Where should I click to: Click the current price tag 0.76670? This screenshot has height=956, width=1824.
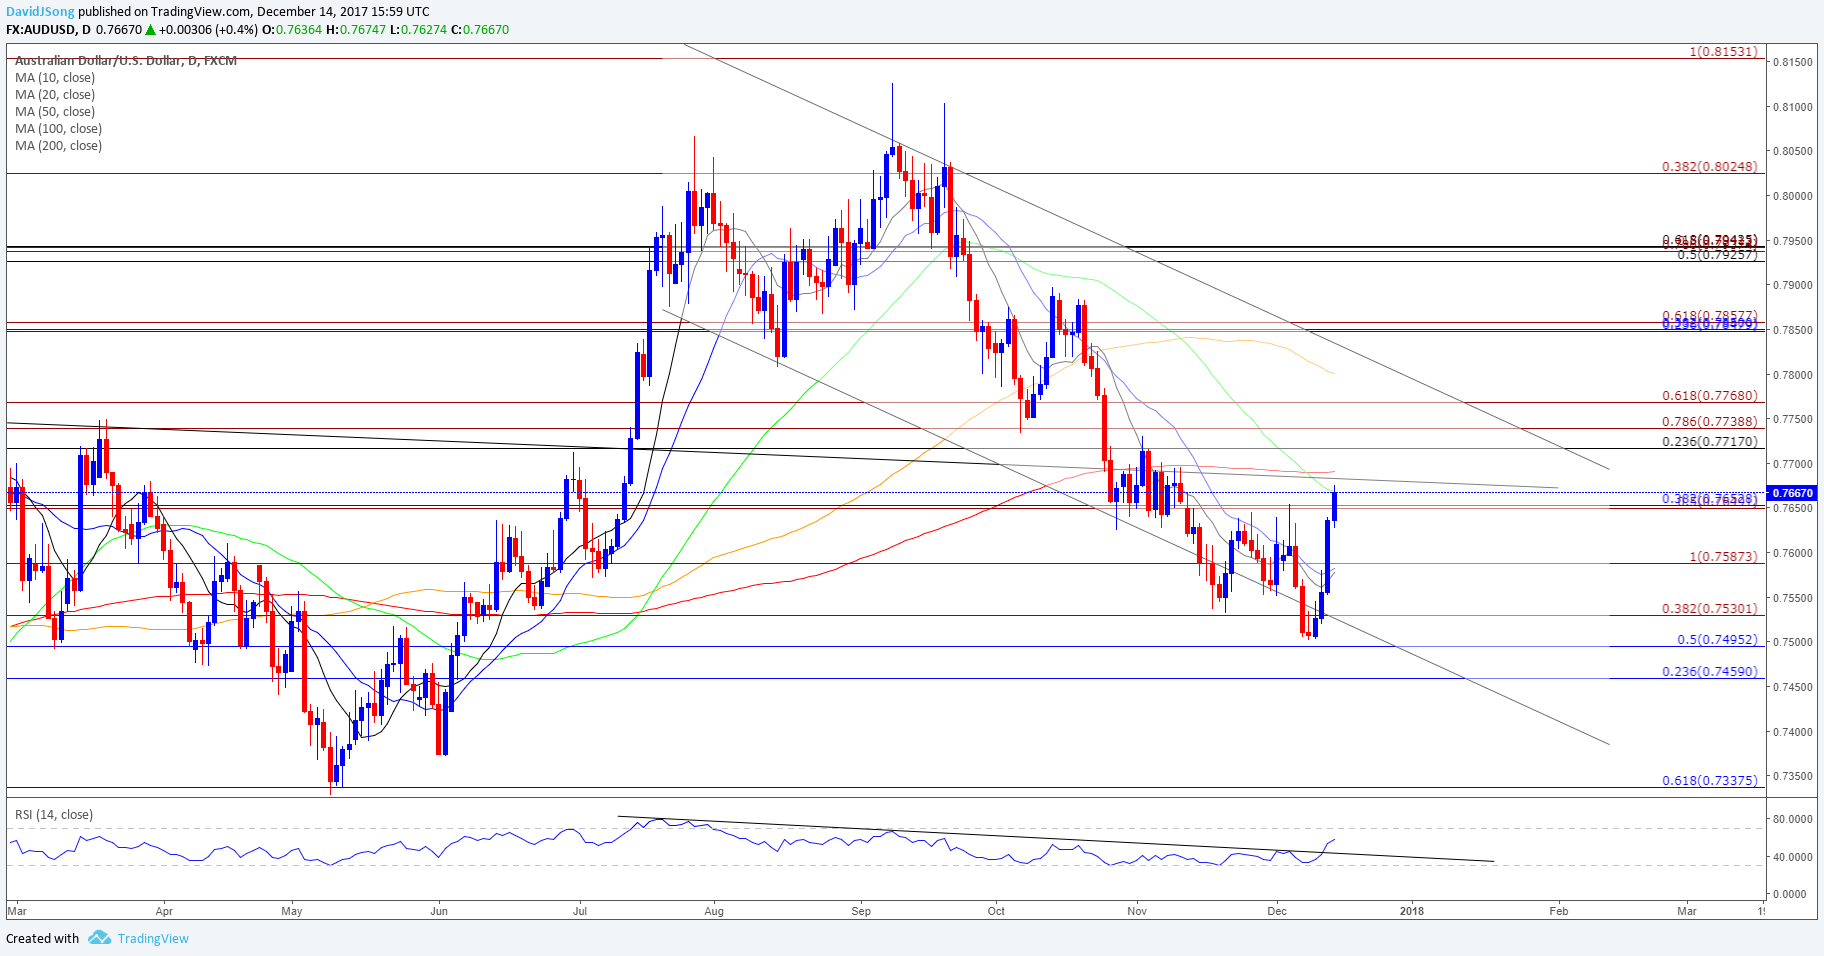click(x=1792, y=493)
